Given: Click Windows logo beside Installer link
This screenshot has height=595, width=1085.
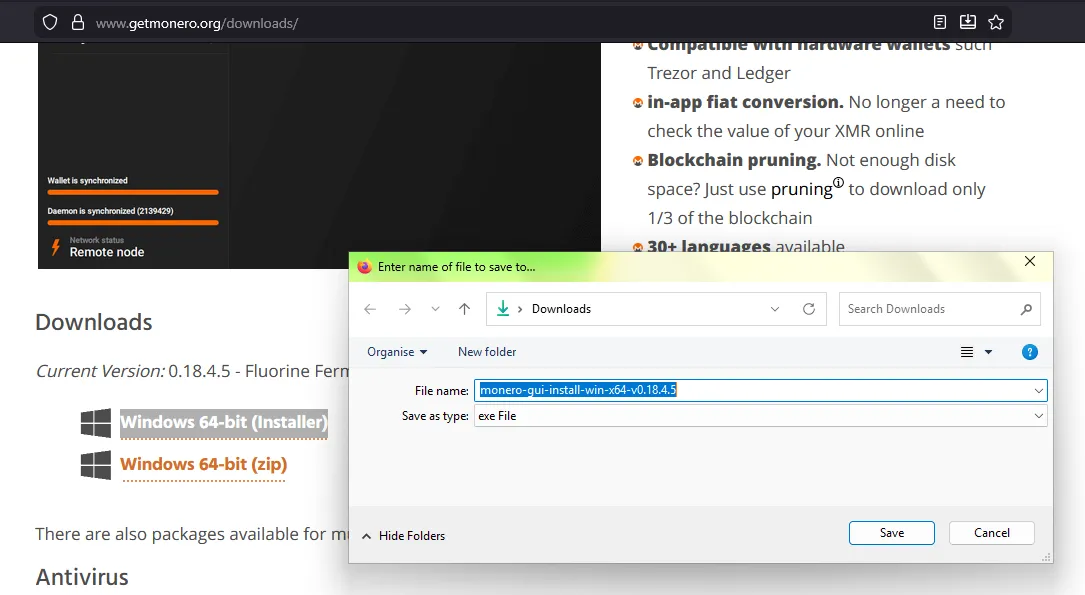Looking at the screenshot, I should coord(95,423).
